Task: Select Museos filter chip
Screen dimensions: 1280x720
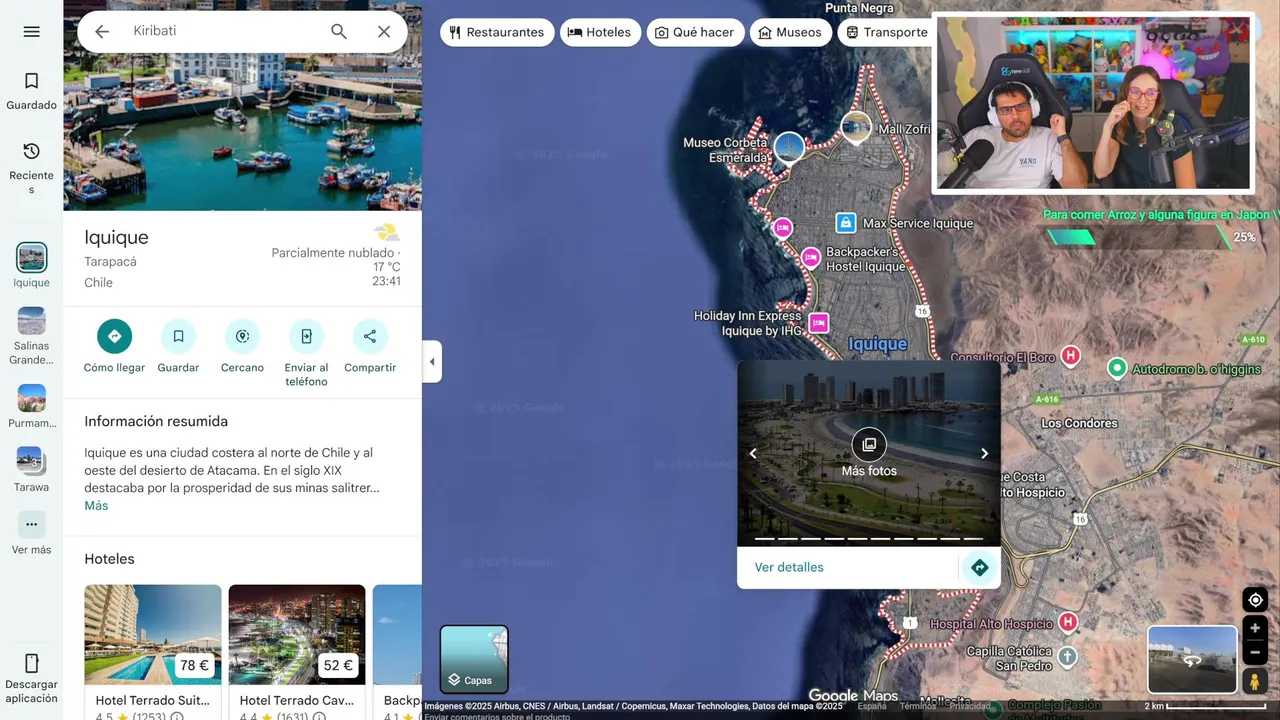Action: click(x=790, y=32)
